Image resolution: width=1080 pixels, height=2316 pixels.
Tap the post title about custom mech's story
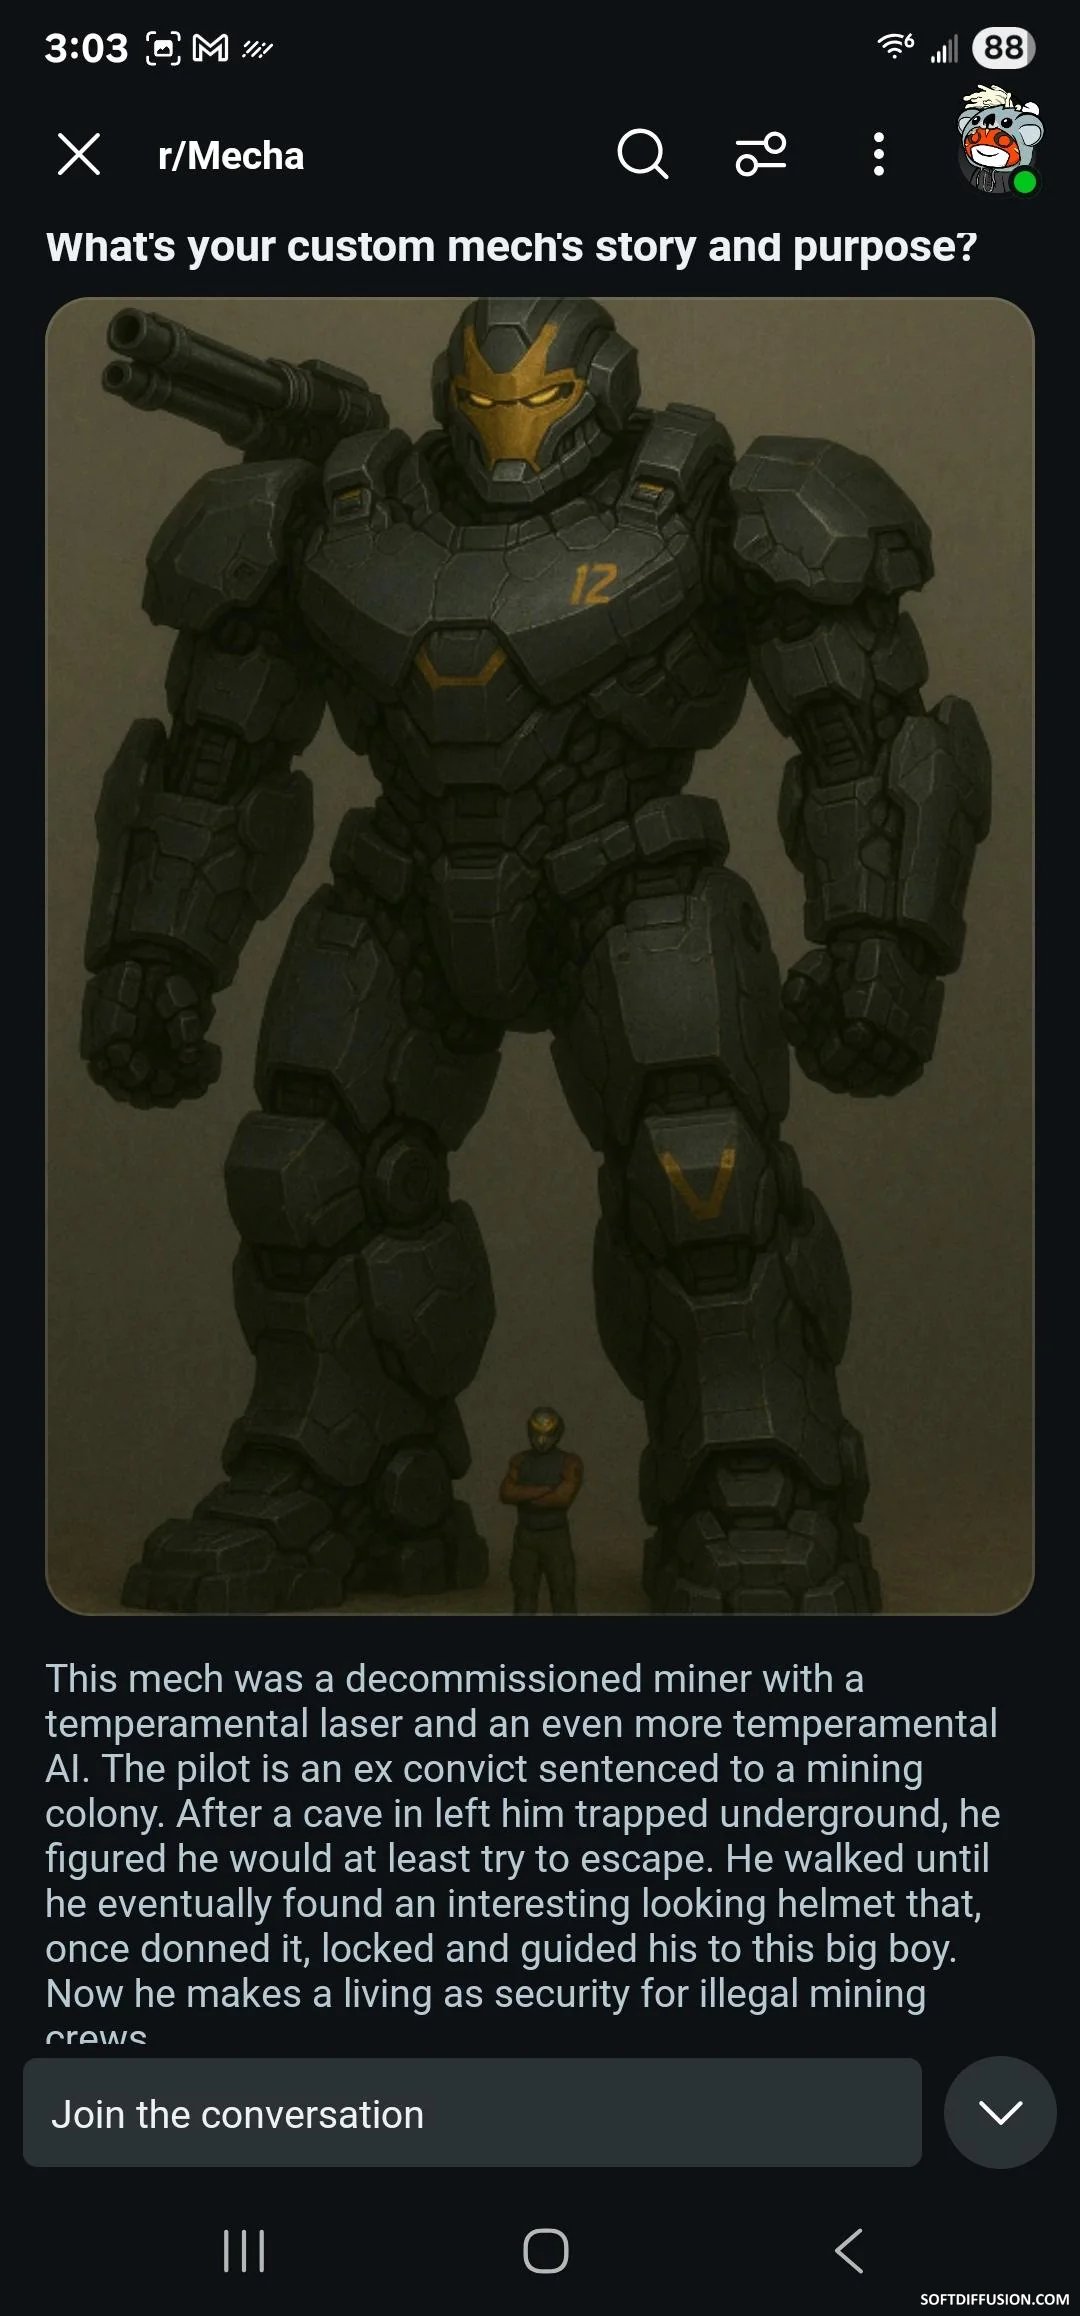[x=511, y=247]
